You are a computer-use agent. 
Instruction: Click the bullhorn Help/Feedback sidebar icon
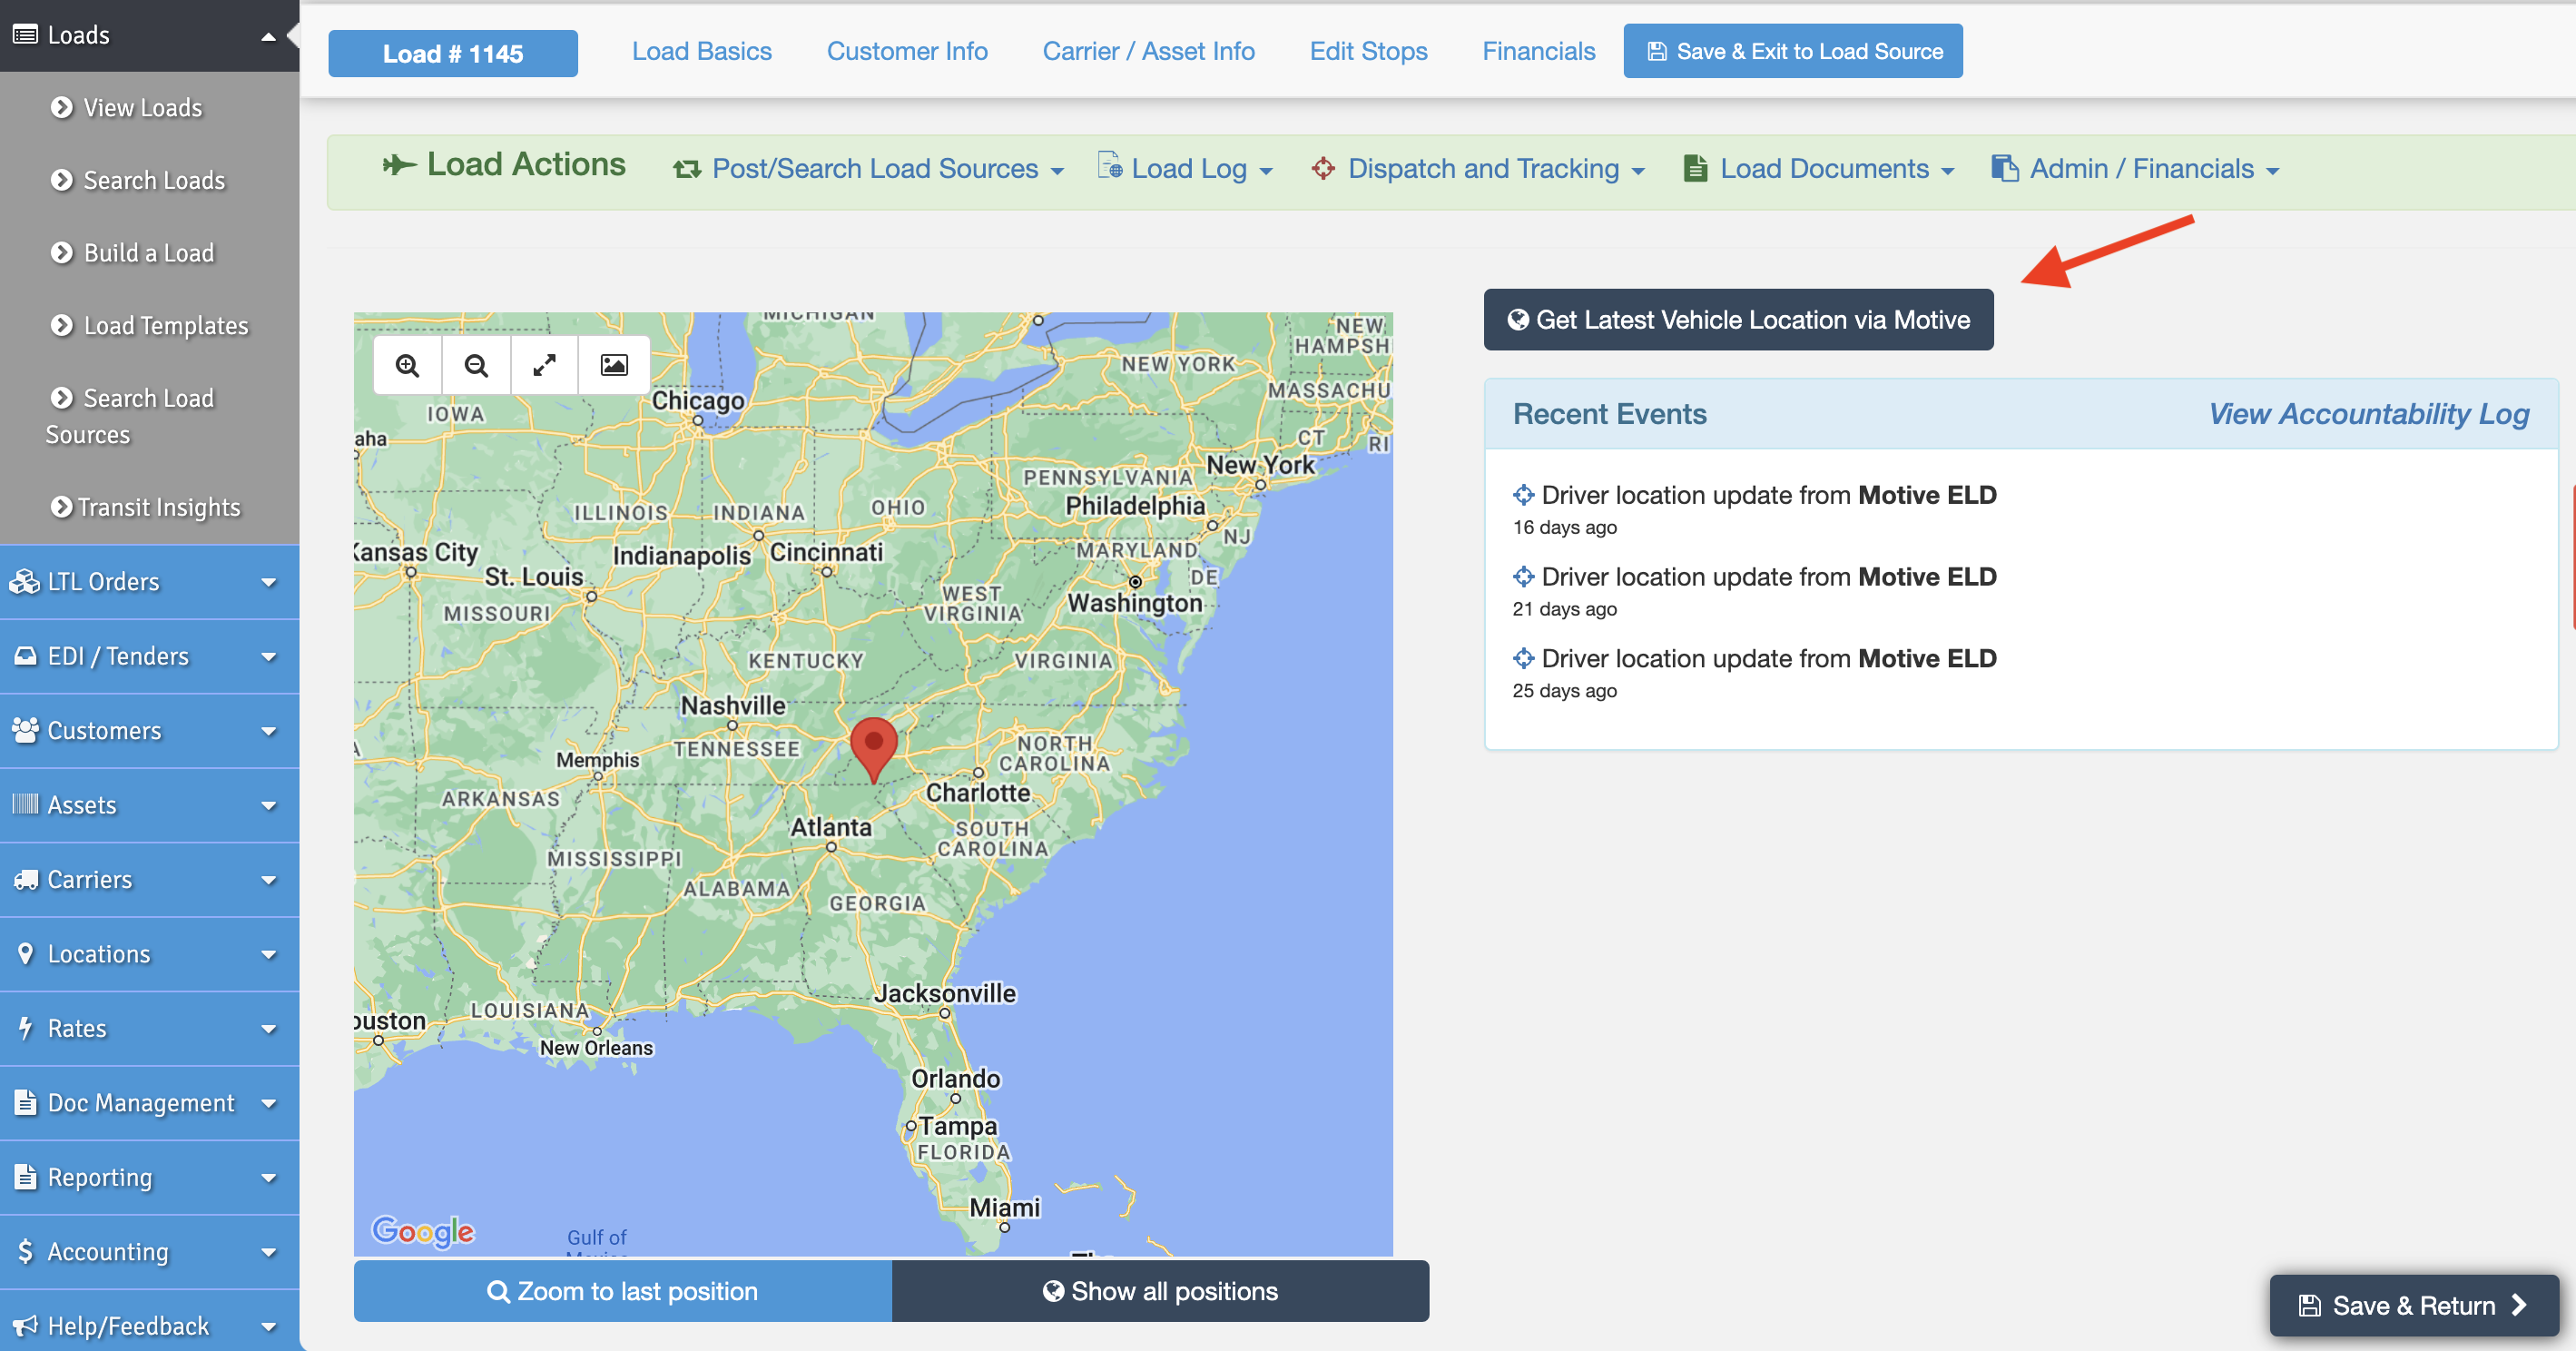pyautogui.click(x=25, y=1326)
